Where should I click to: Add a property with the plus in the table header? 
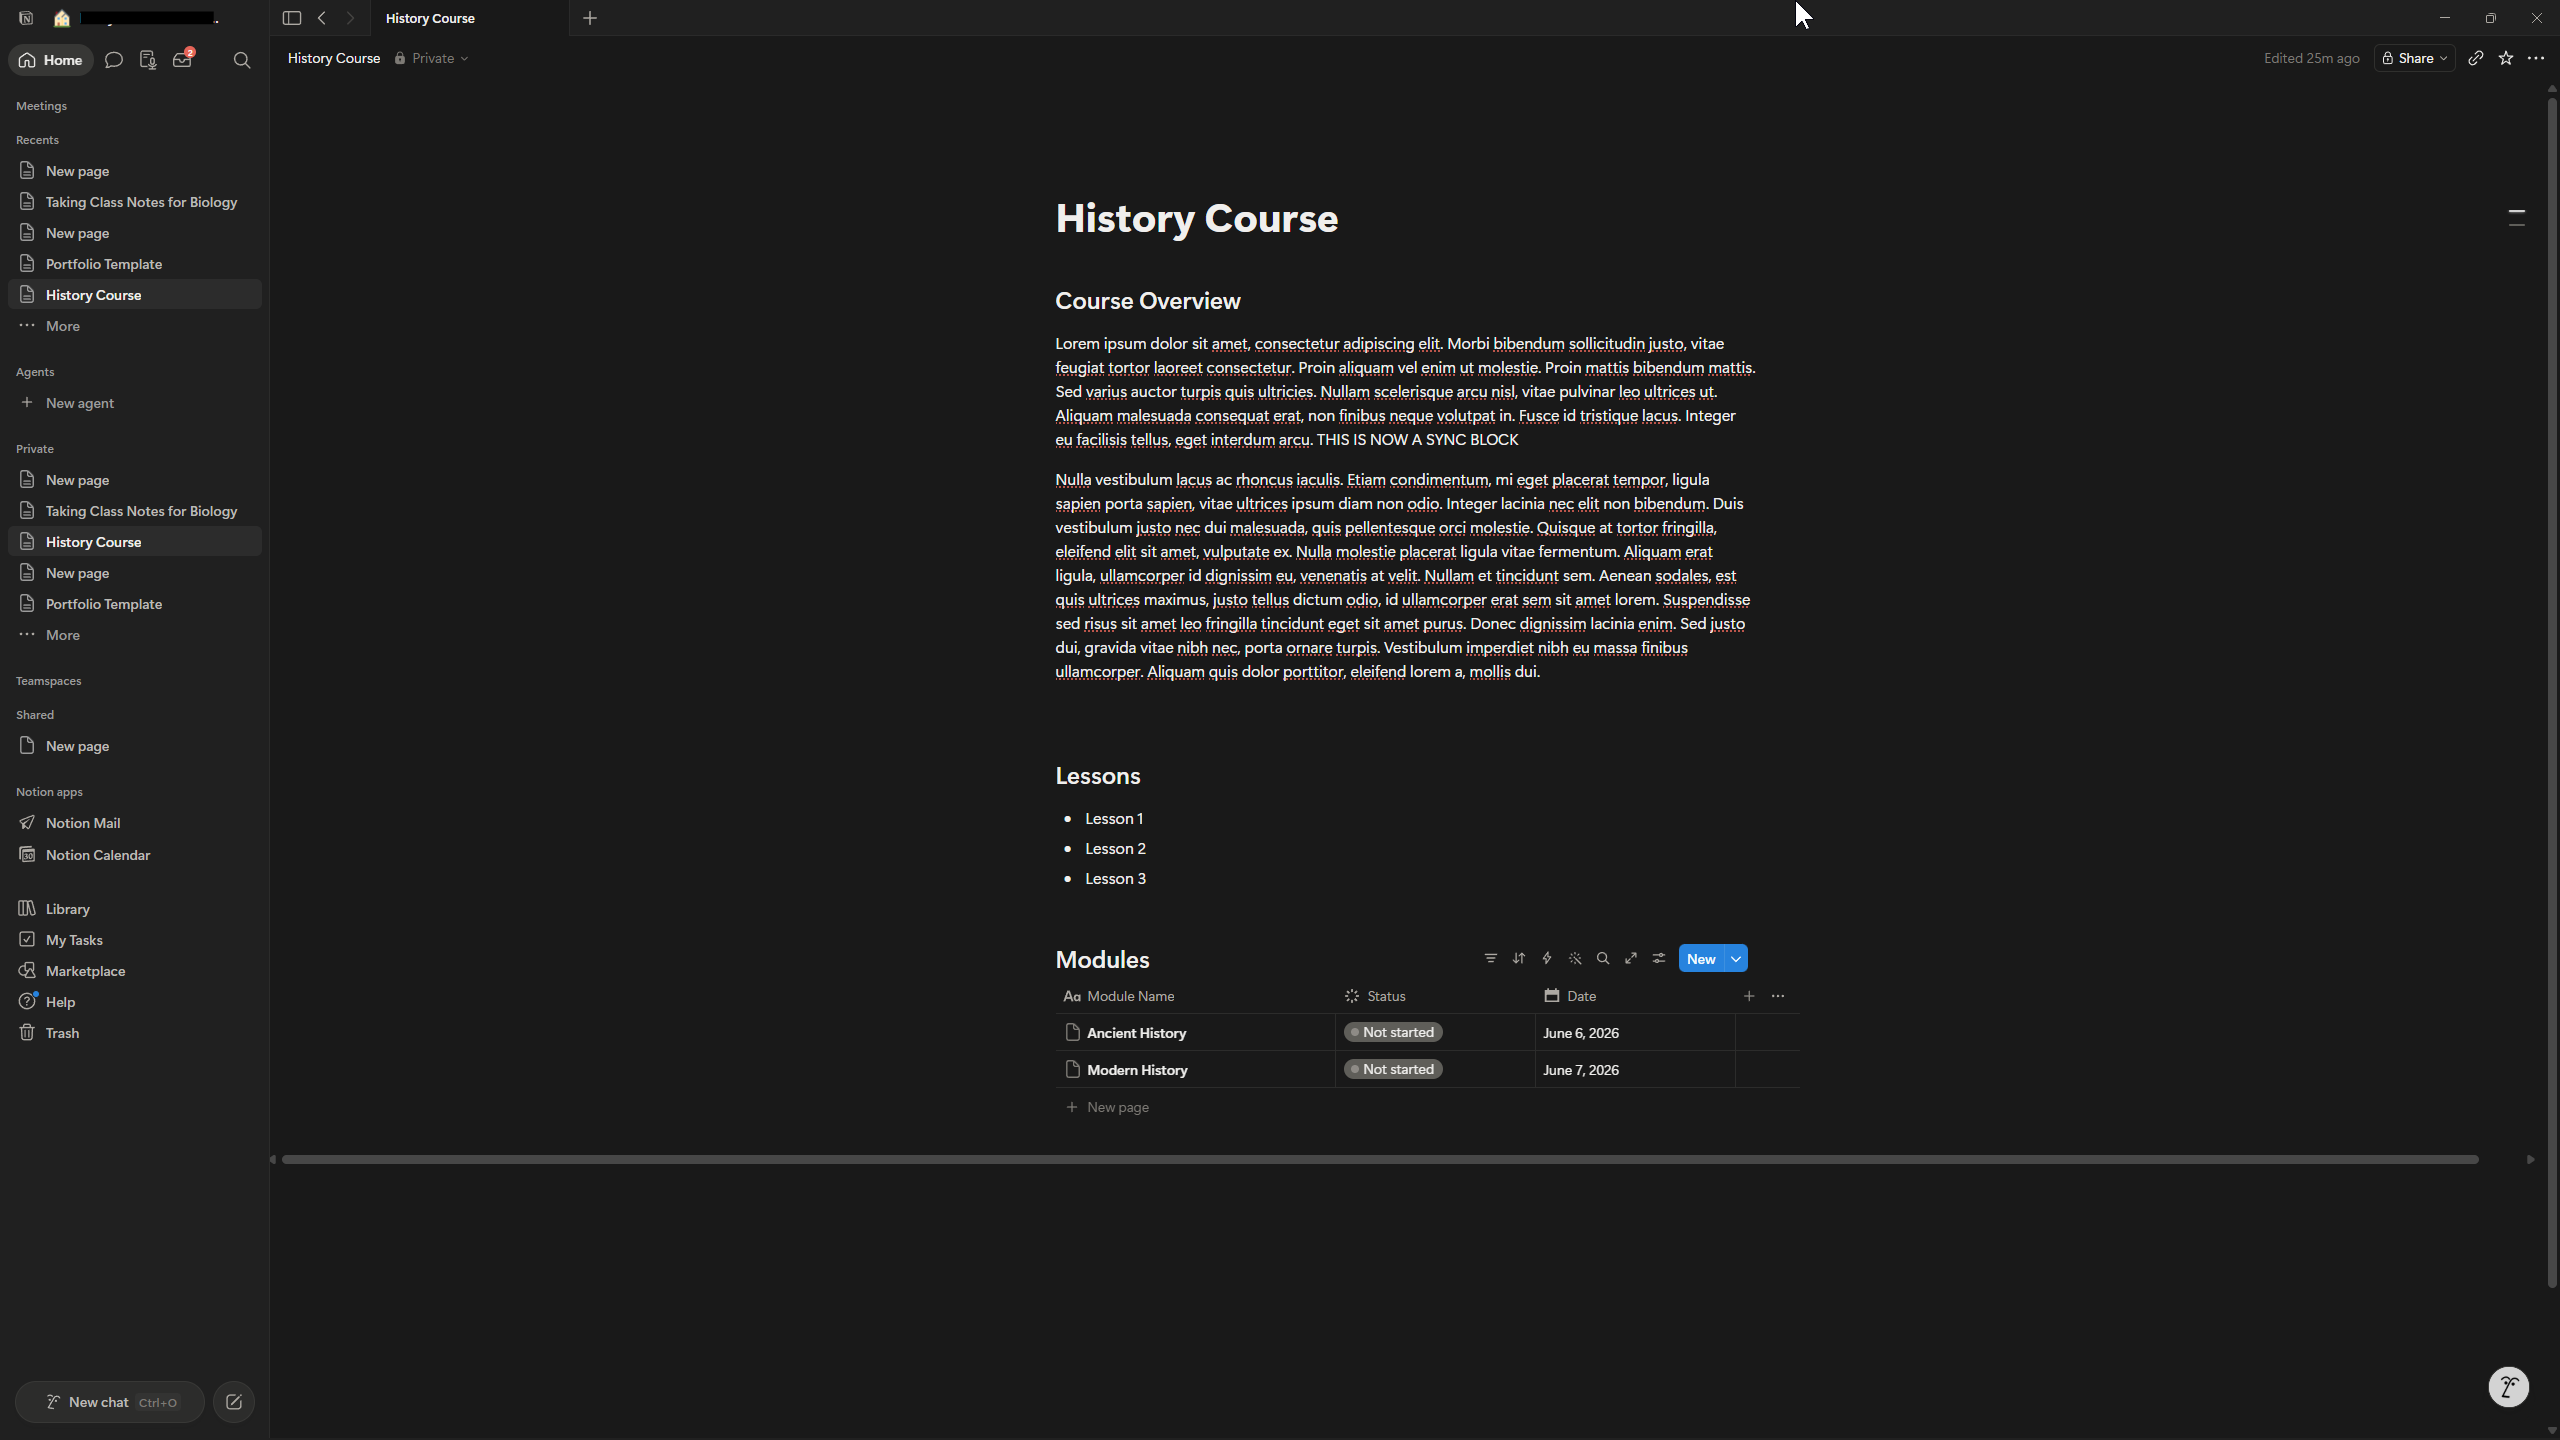[1749, 996]
